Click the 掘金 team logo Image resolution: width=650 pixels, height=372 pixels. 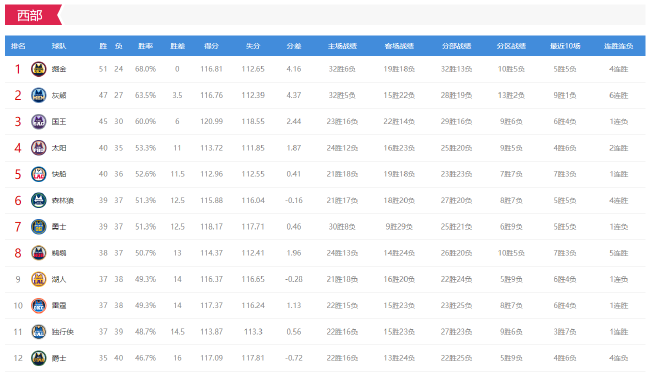(x=39, y=69)
